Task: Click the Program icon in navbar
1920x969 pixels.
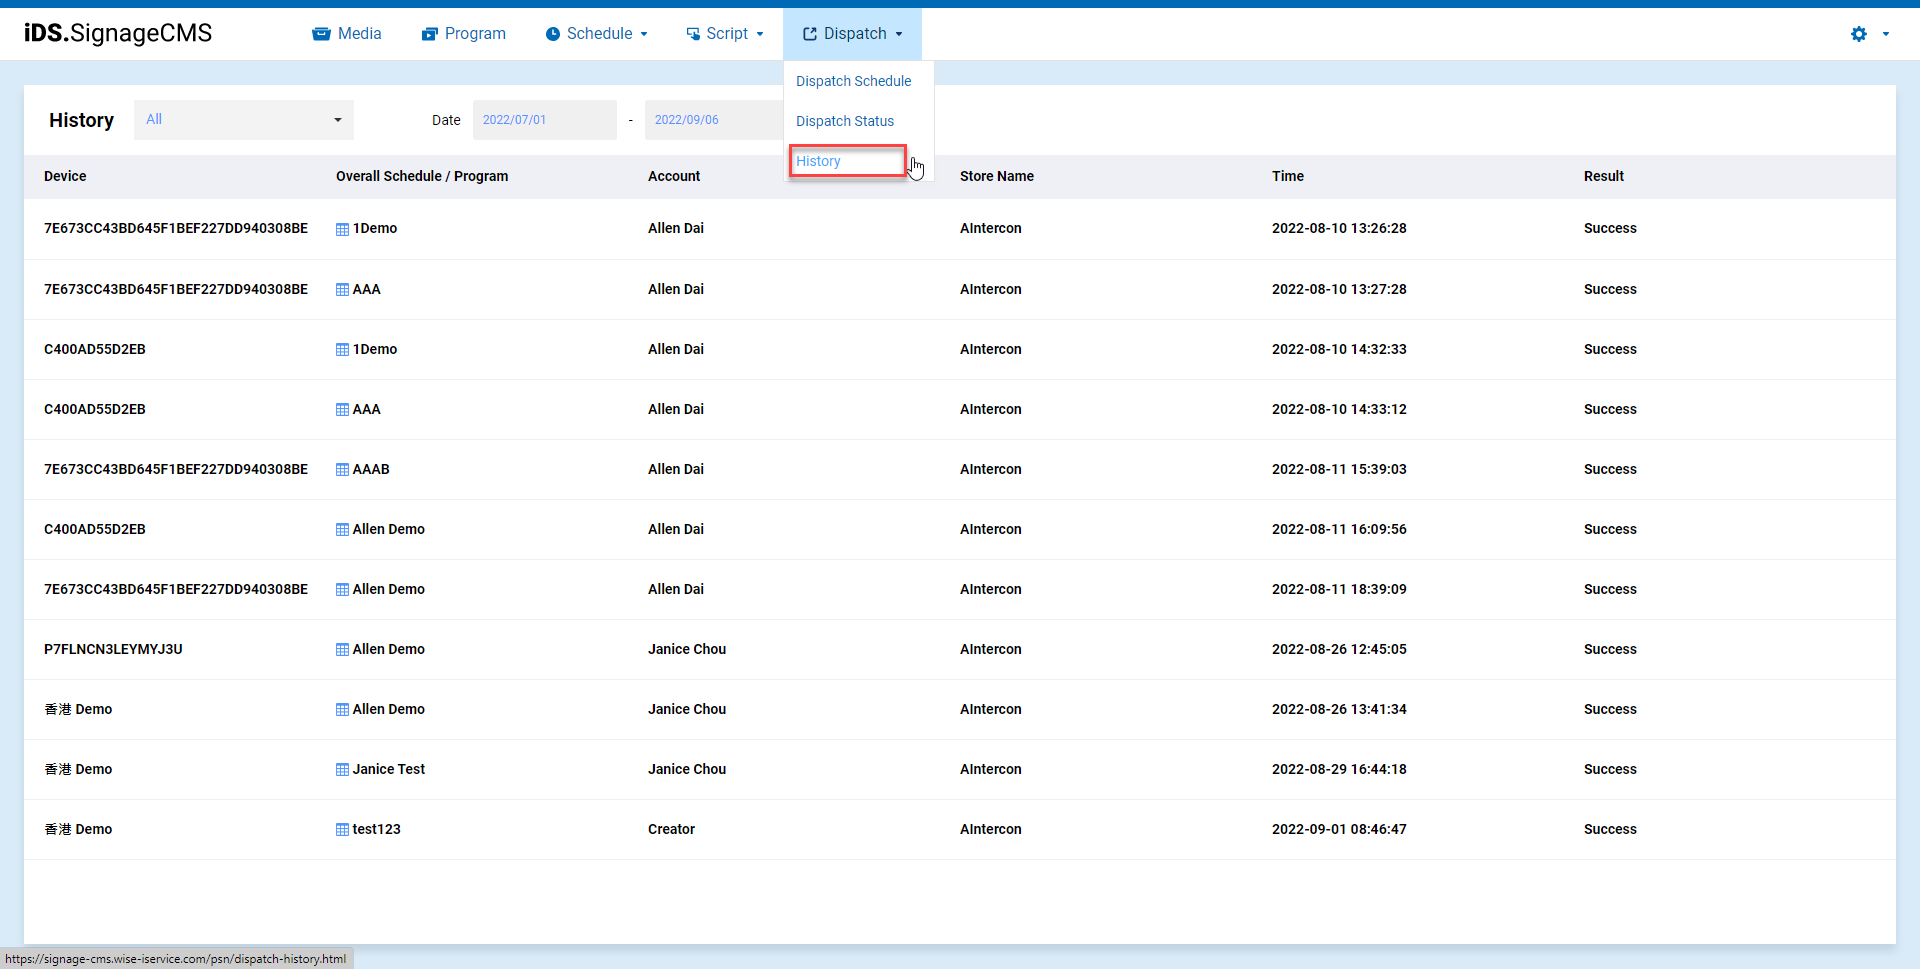Action: coord(430,34)
